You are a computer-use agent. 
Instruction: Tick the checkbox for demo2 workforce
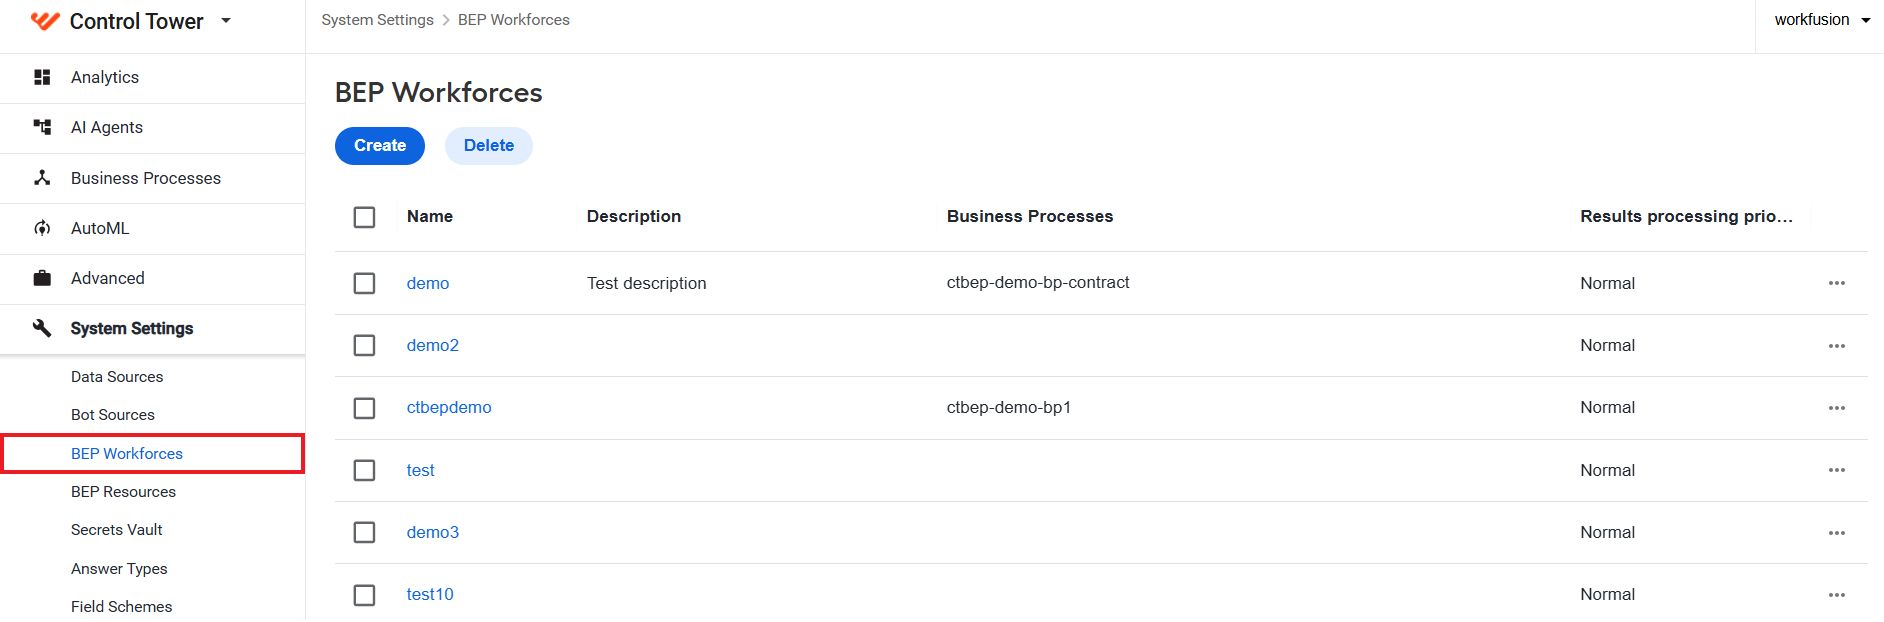point(364,345)
